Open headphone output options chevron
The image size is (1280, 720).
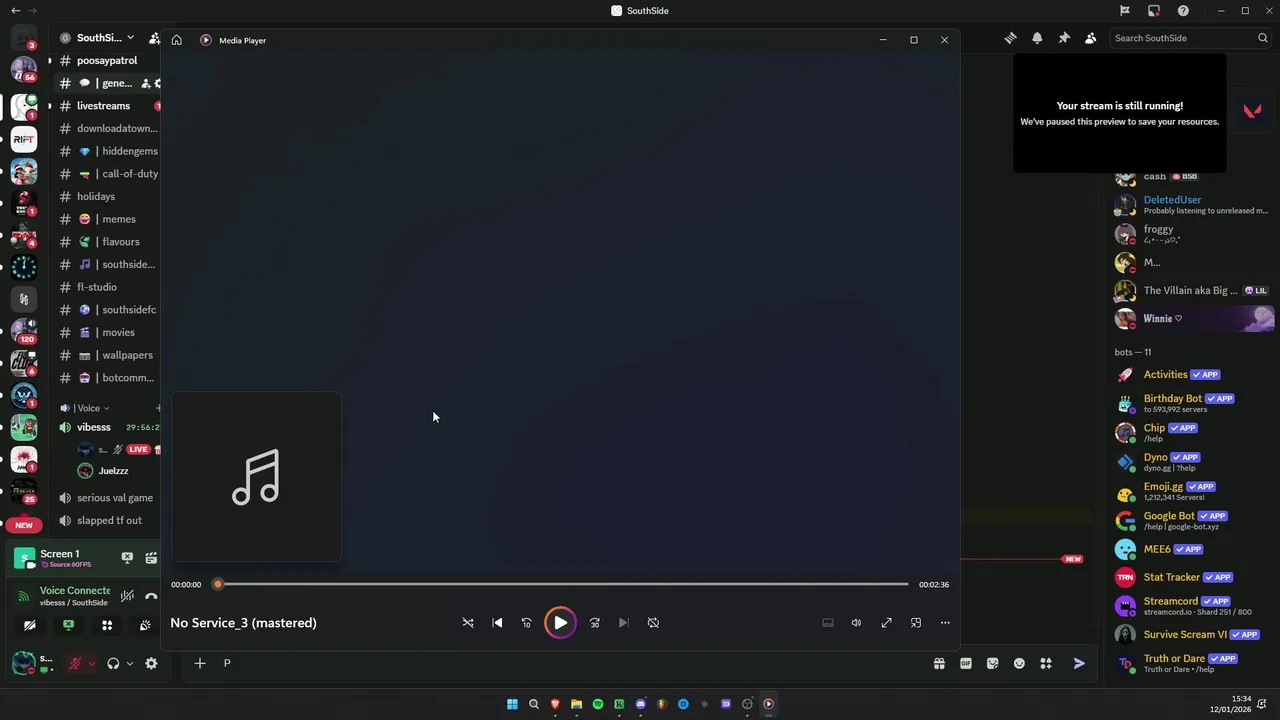[x=129, y=663]
